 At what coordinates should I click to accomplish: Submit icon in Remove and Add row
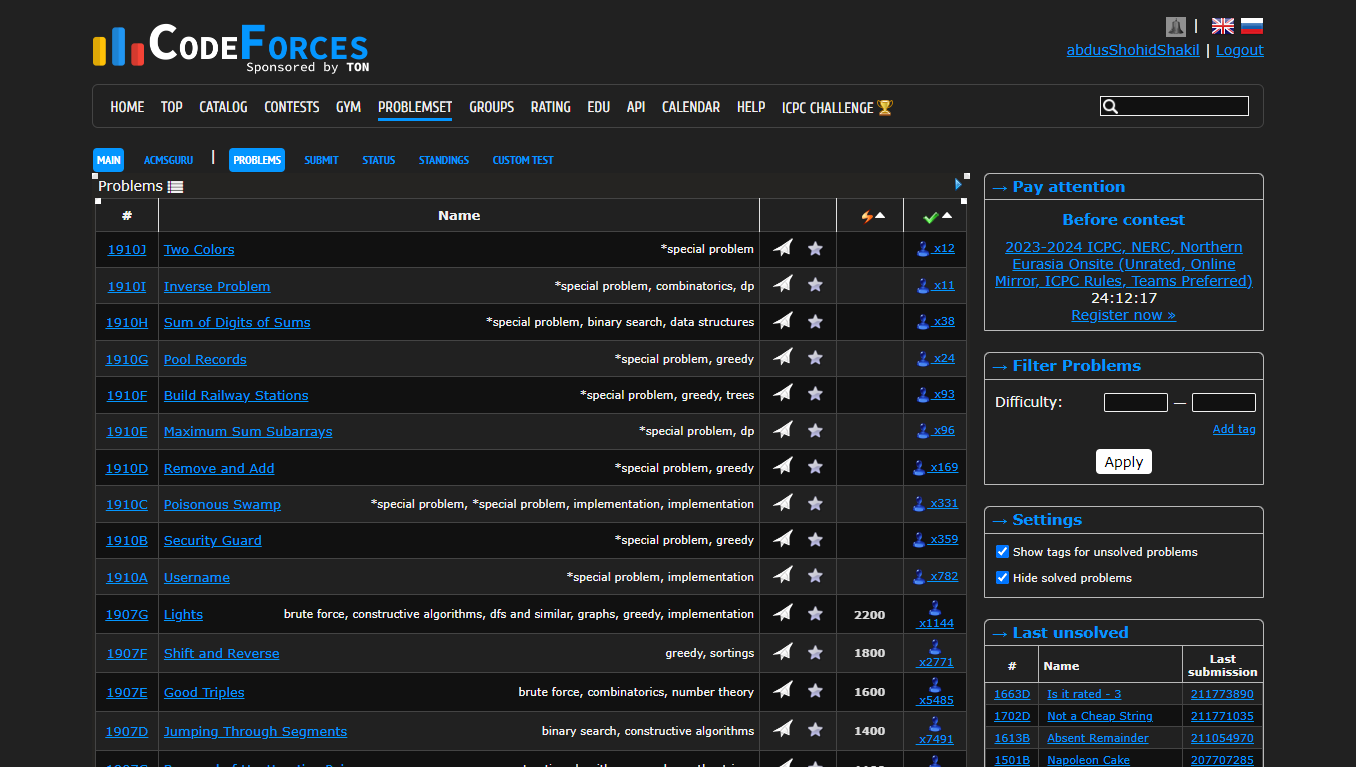click(782, 466)
